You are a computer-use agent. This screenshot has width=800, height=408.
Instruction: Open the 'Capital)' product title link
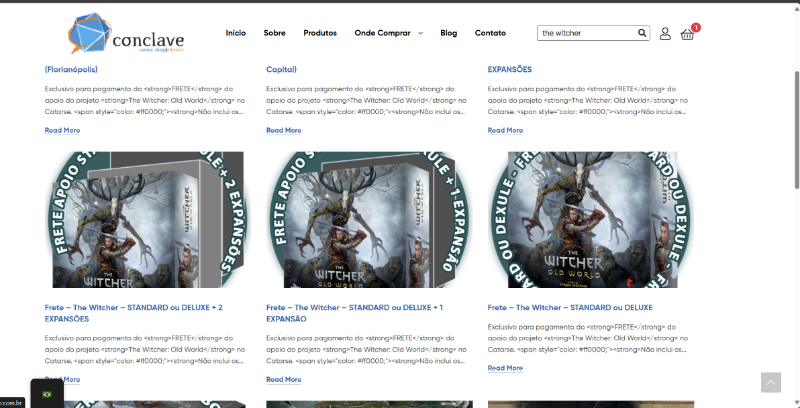pyautogui.click(x=281, y=69)
